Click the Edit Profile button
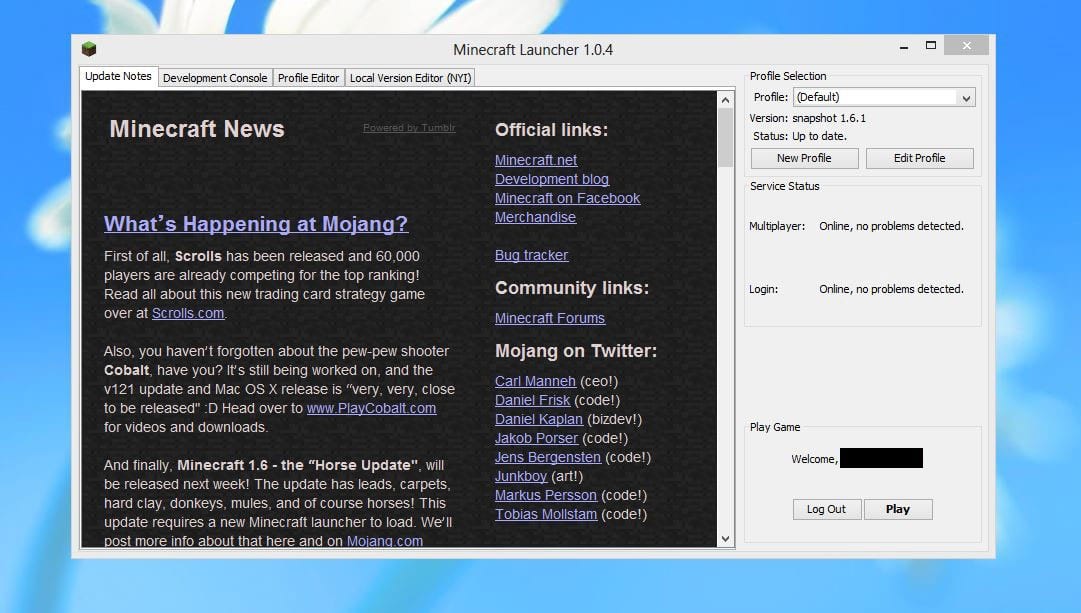Screen dimensions: 1081x613 click(919, 158)
